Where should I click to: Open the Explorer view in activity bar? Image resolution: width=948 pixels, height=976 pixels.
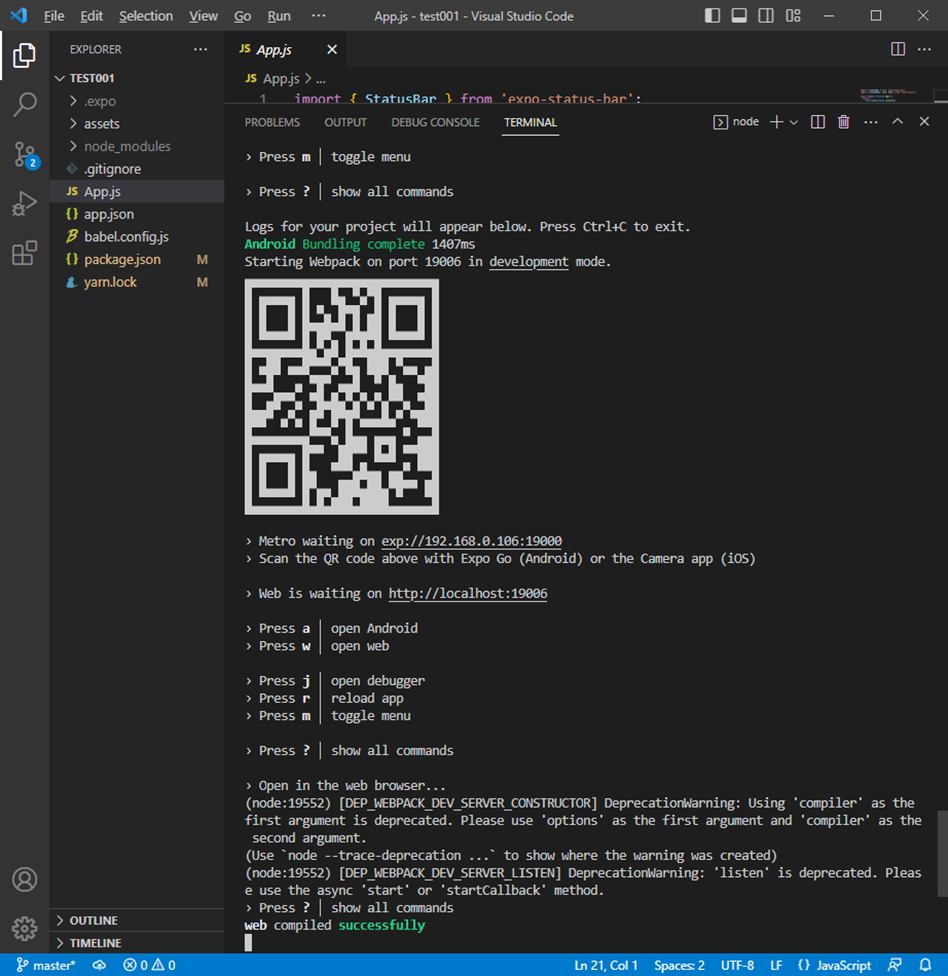tap(24, 55)
